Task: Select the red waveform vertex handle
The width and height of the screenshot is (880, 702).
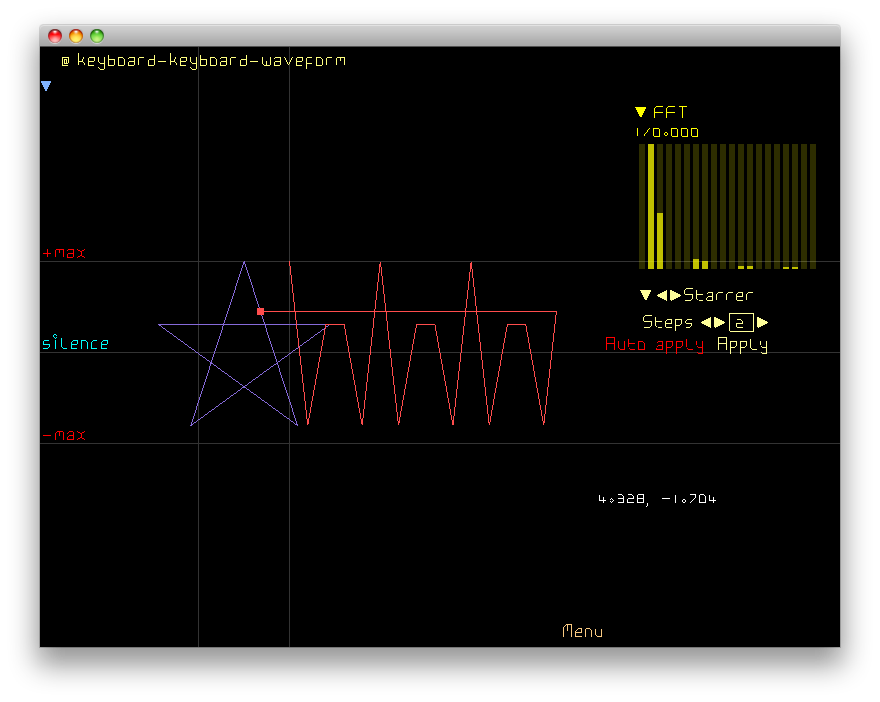Action: coord(260,312)
